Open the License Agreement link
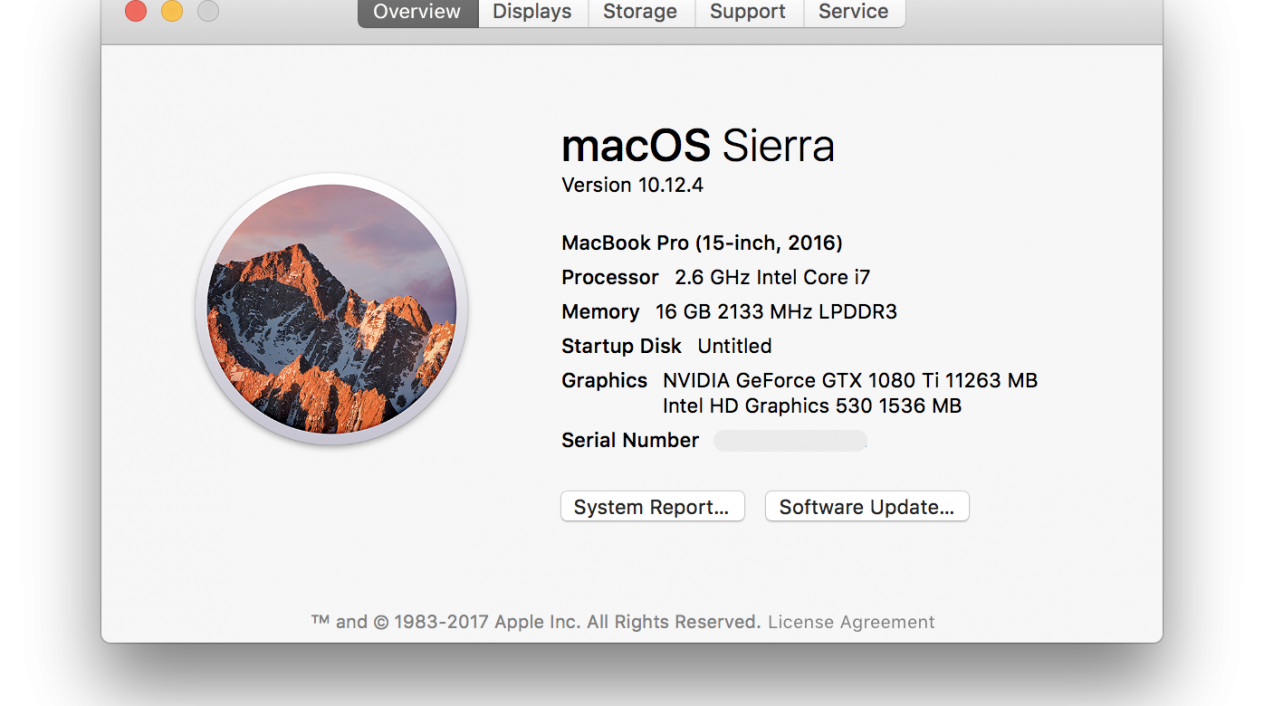 (x=851, y=622)
